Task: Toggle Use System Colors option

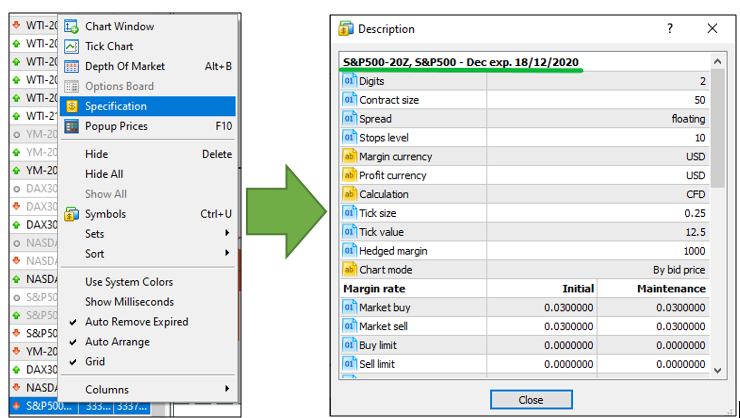Action: 147,282
